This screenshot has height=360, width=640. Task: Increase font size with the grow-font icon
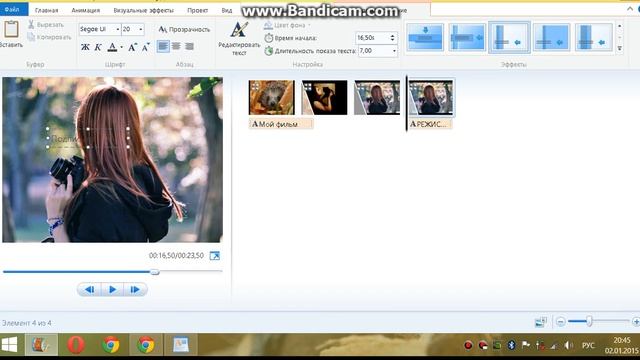pyautogui.click(x=133, y=47)
